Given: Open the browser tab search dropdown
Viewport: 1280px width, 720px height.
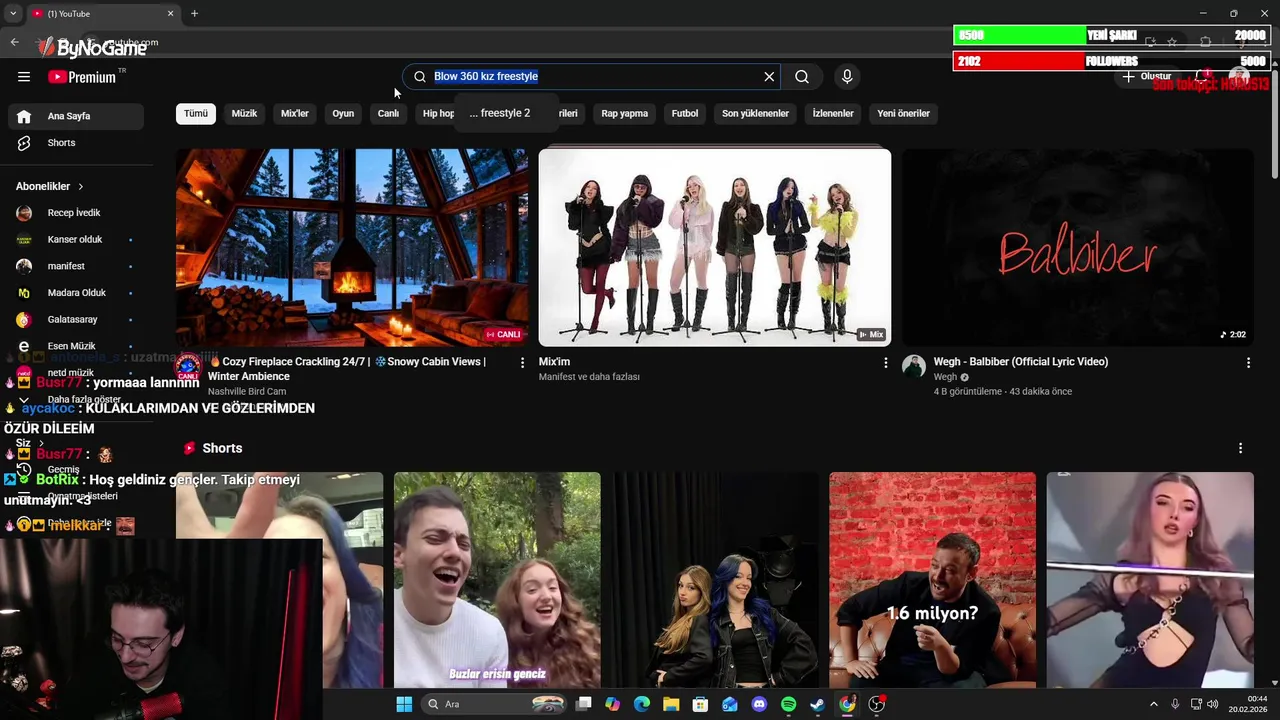Looking at the screenshot, I should 13,13.
